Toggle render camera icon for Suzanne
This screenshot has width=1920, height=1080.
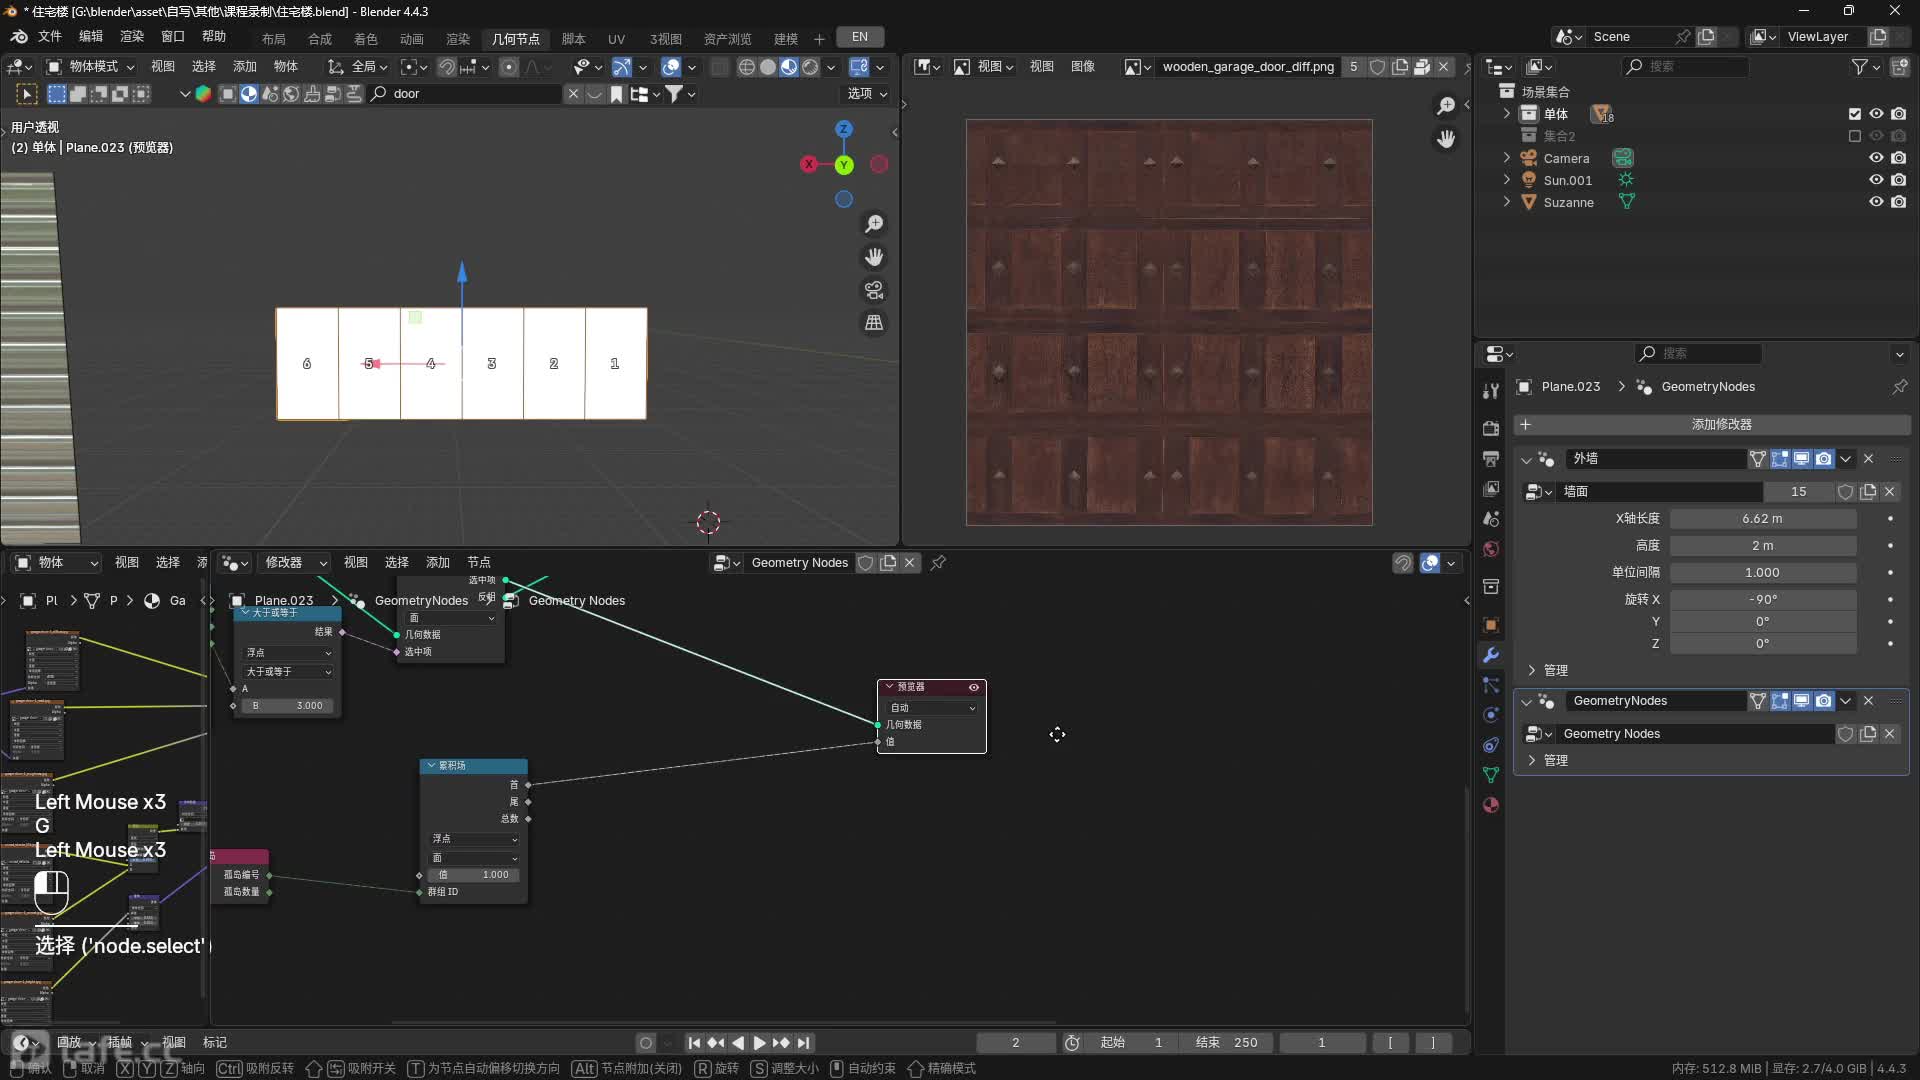coord(1898,202)
